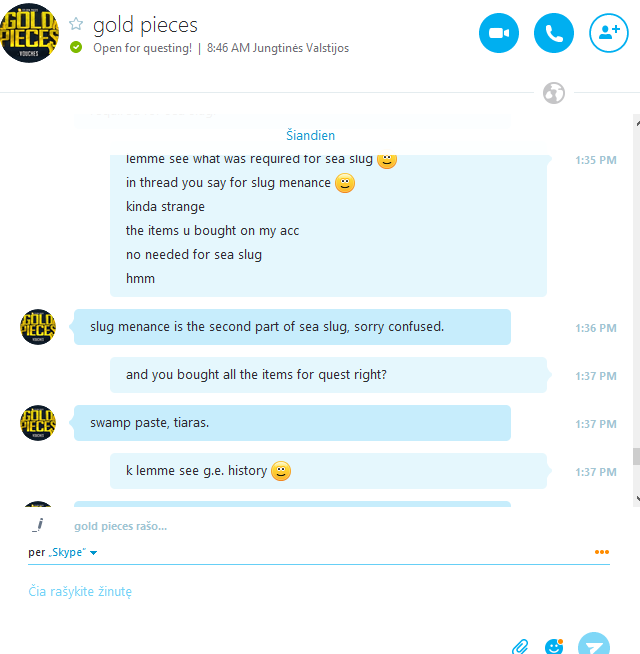Screen dimensions: 640x654
Task: Click the gold pieces contact name
Action: (x=145, y=25)
